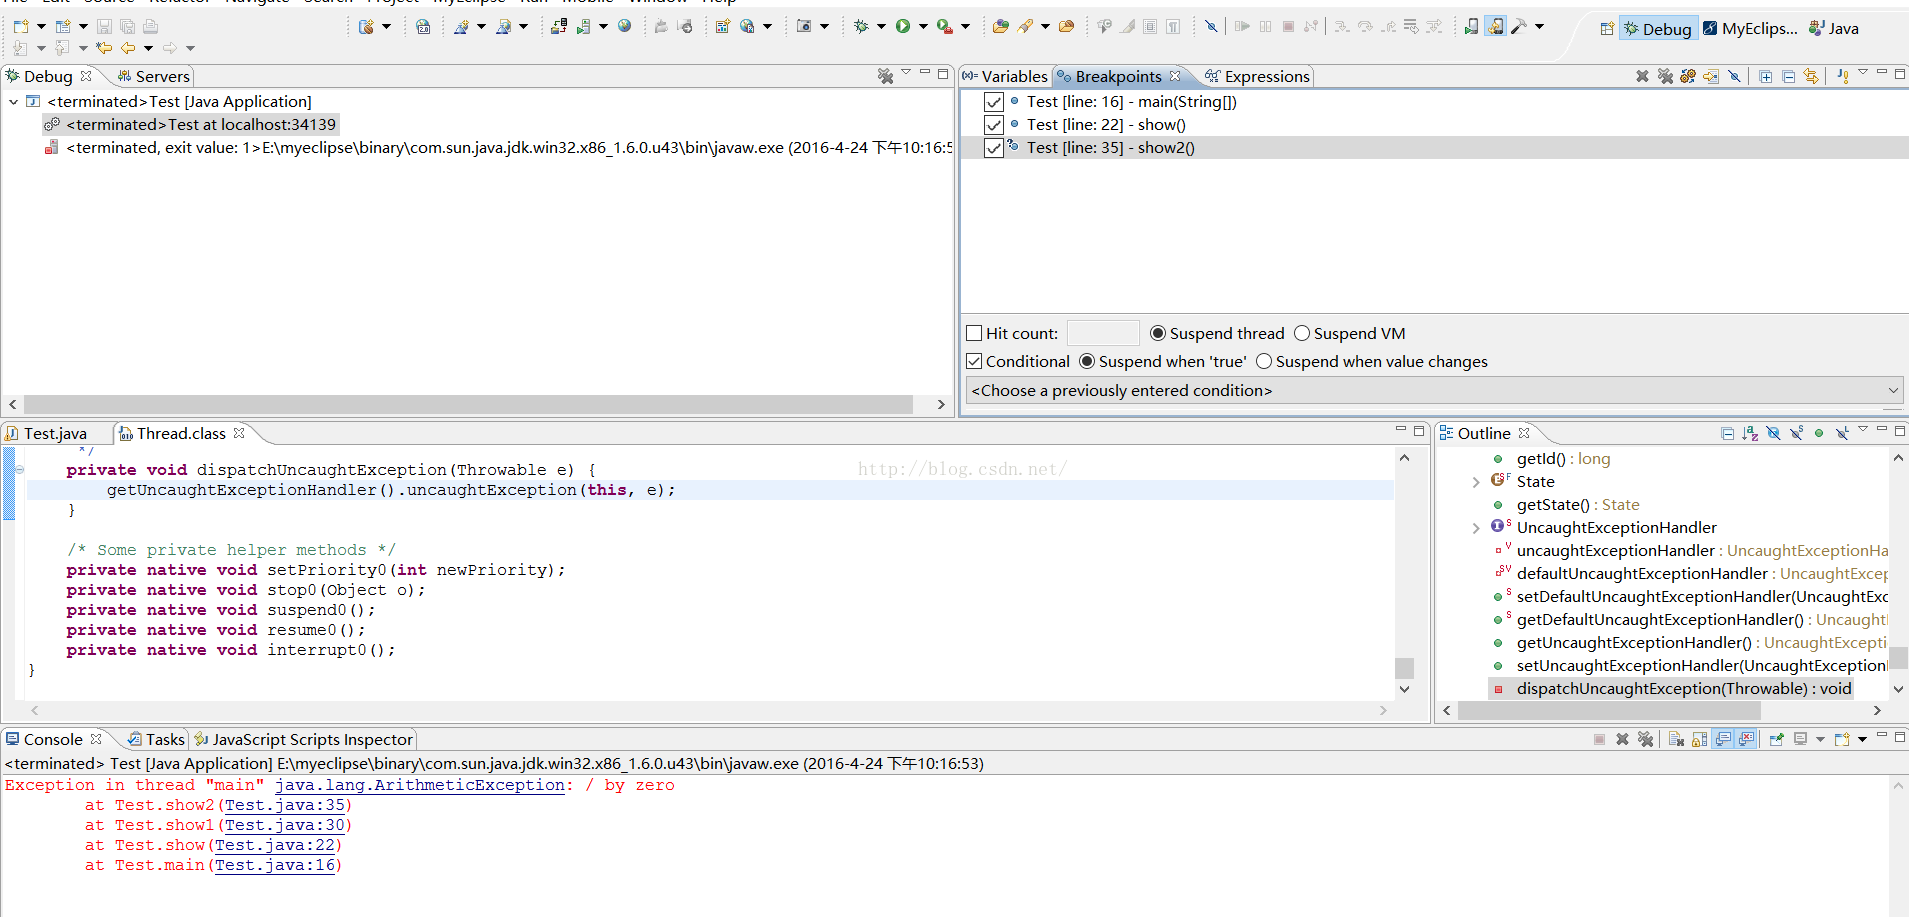Screen dimensions: 1909x917
Task: Select Suspend when value changes radio button
Action: (1264, 361)
